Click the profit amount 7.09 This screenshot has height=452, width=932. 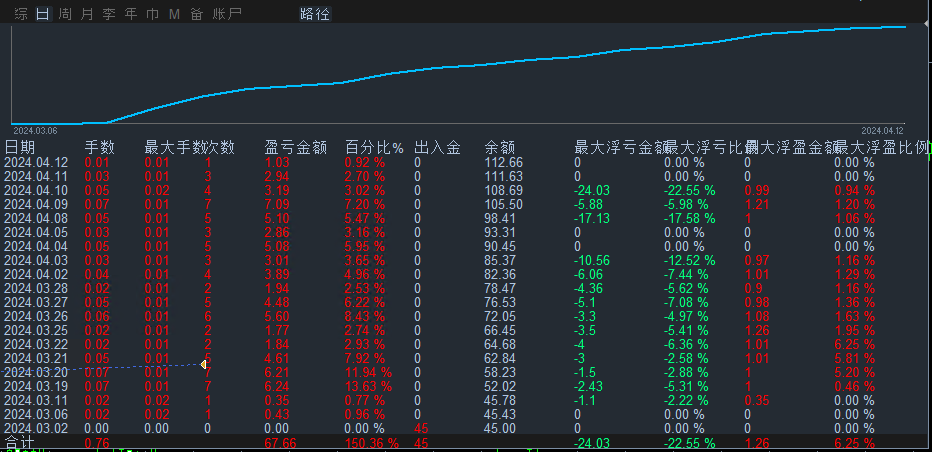click(277, 205)
